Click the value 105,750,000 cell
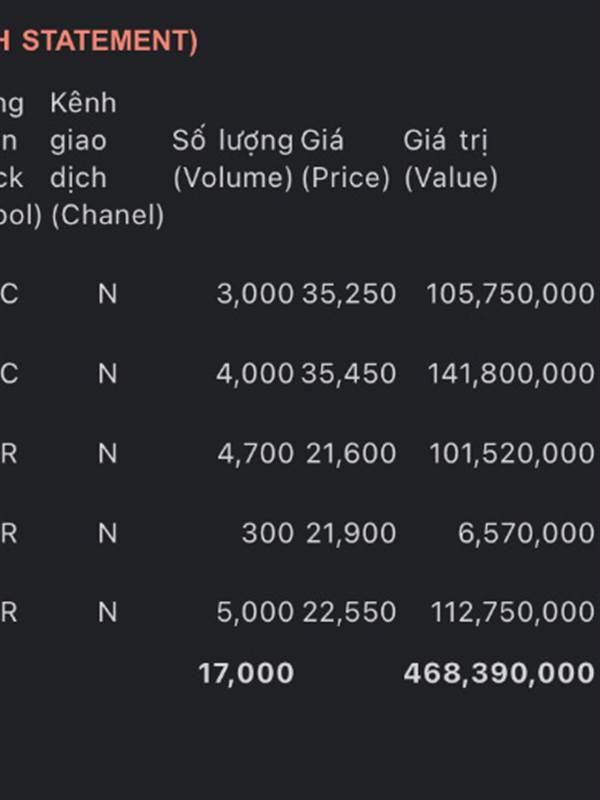The image size is (600, 800). [510, 294]
